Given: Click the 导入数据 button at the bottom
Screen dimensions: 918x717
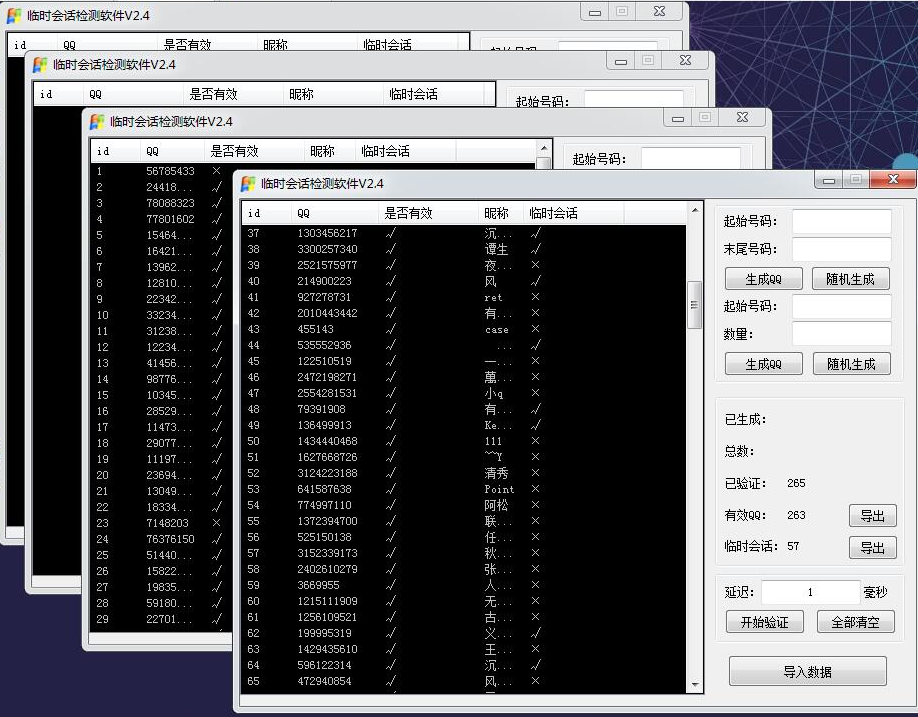Looking at the screenshot, I should point(808,671).
